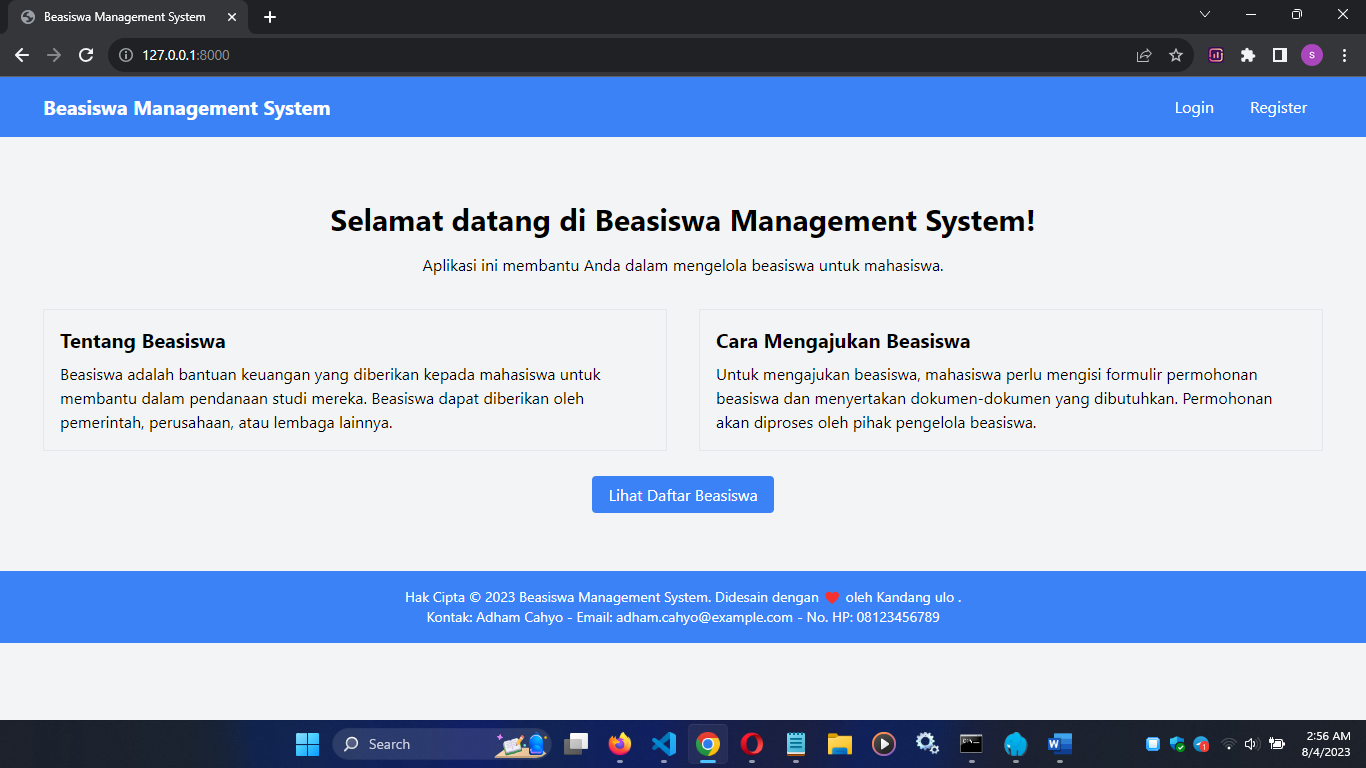Toggle the Chrome side panel icon
The width and height of the screenshot is (1366, 768).
[x=1280, y=55]
